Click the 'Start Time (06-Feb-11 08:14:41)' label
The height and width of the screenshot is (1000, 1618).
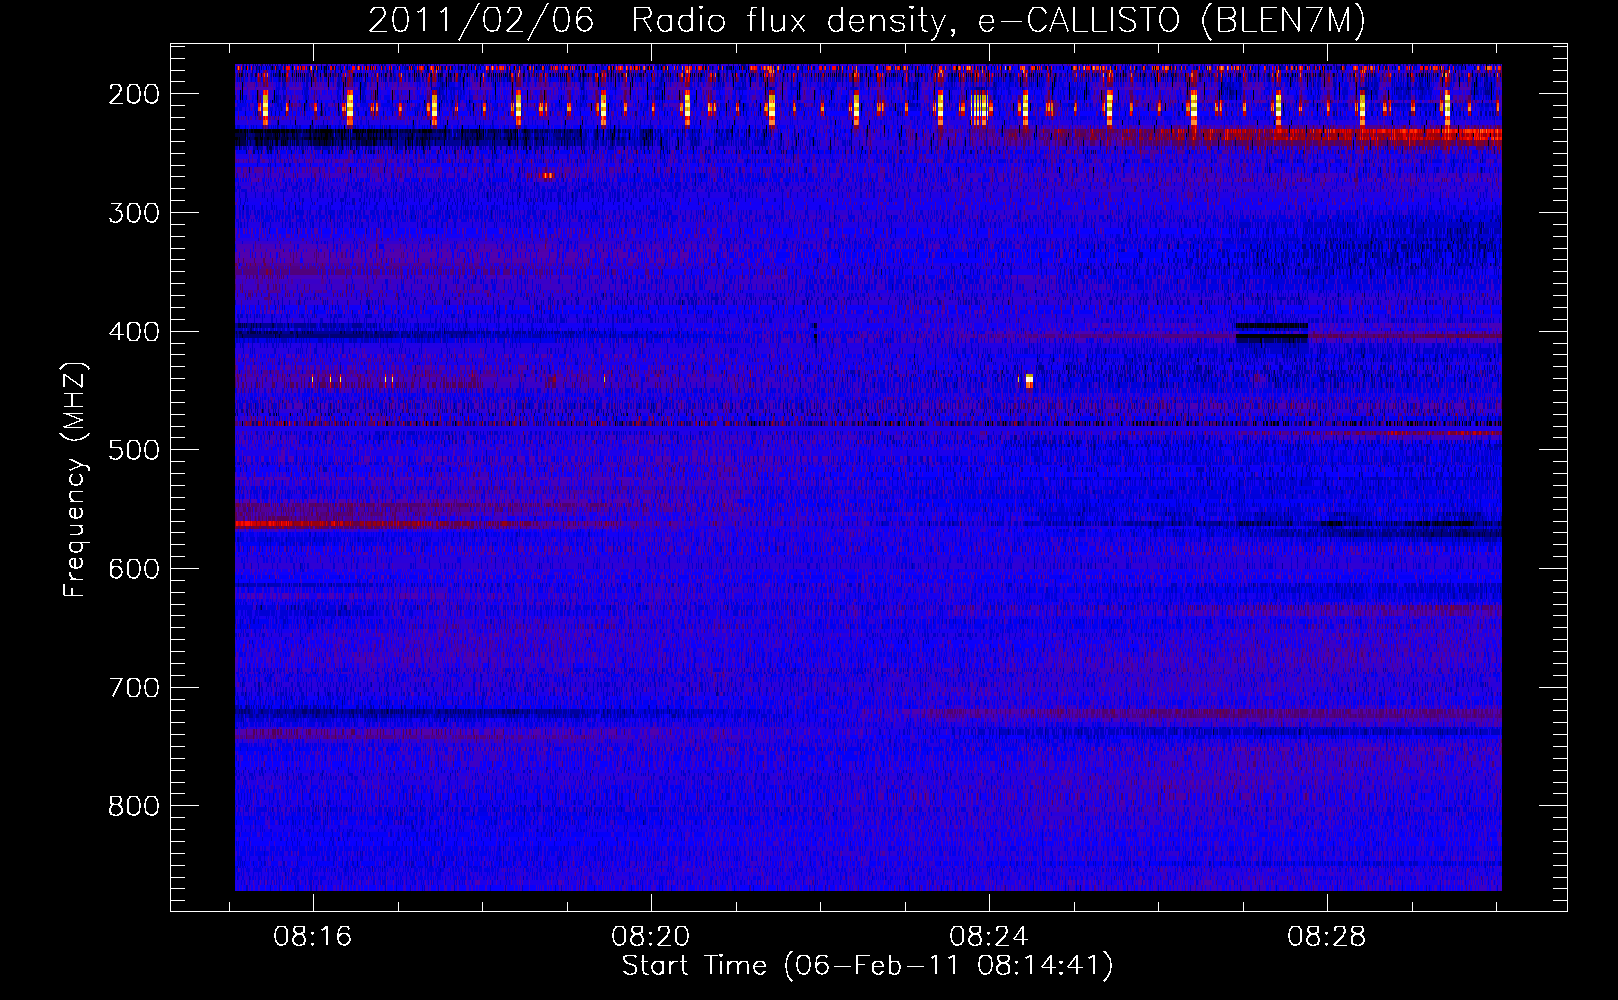click(867, 966)
